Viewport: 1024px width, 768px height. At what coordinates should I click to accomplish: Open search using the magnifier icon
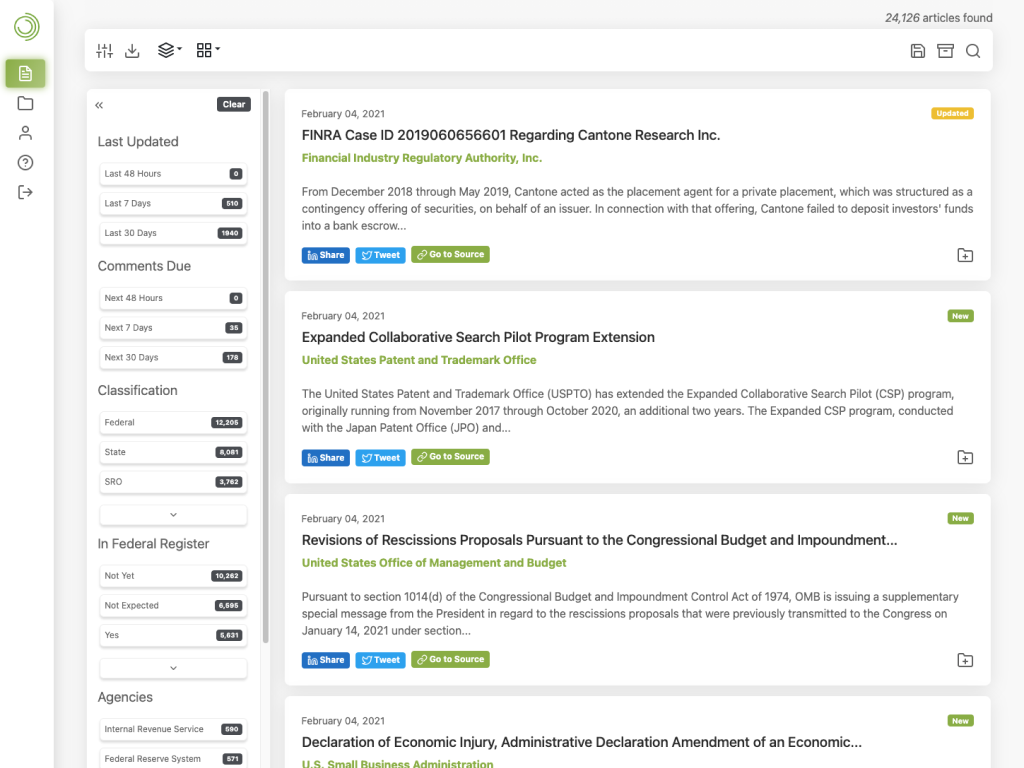[973, 50]
